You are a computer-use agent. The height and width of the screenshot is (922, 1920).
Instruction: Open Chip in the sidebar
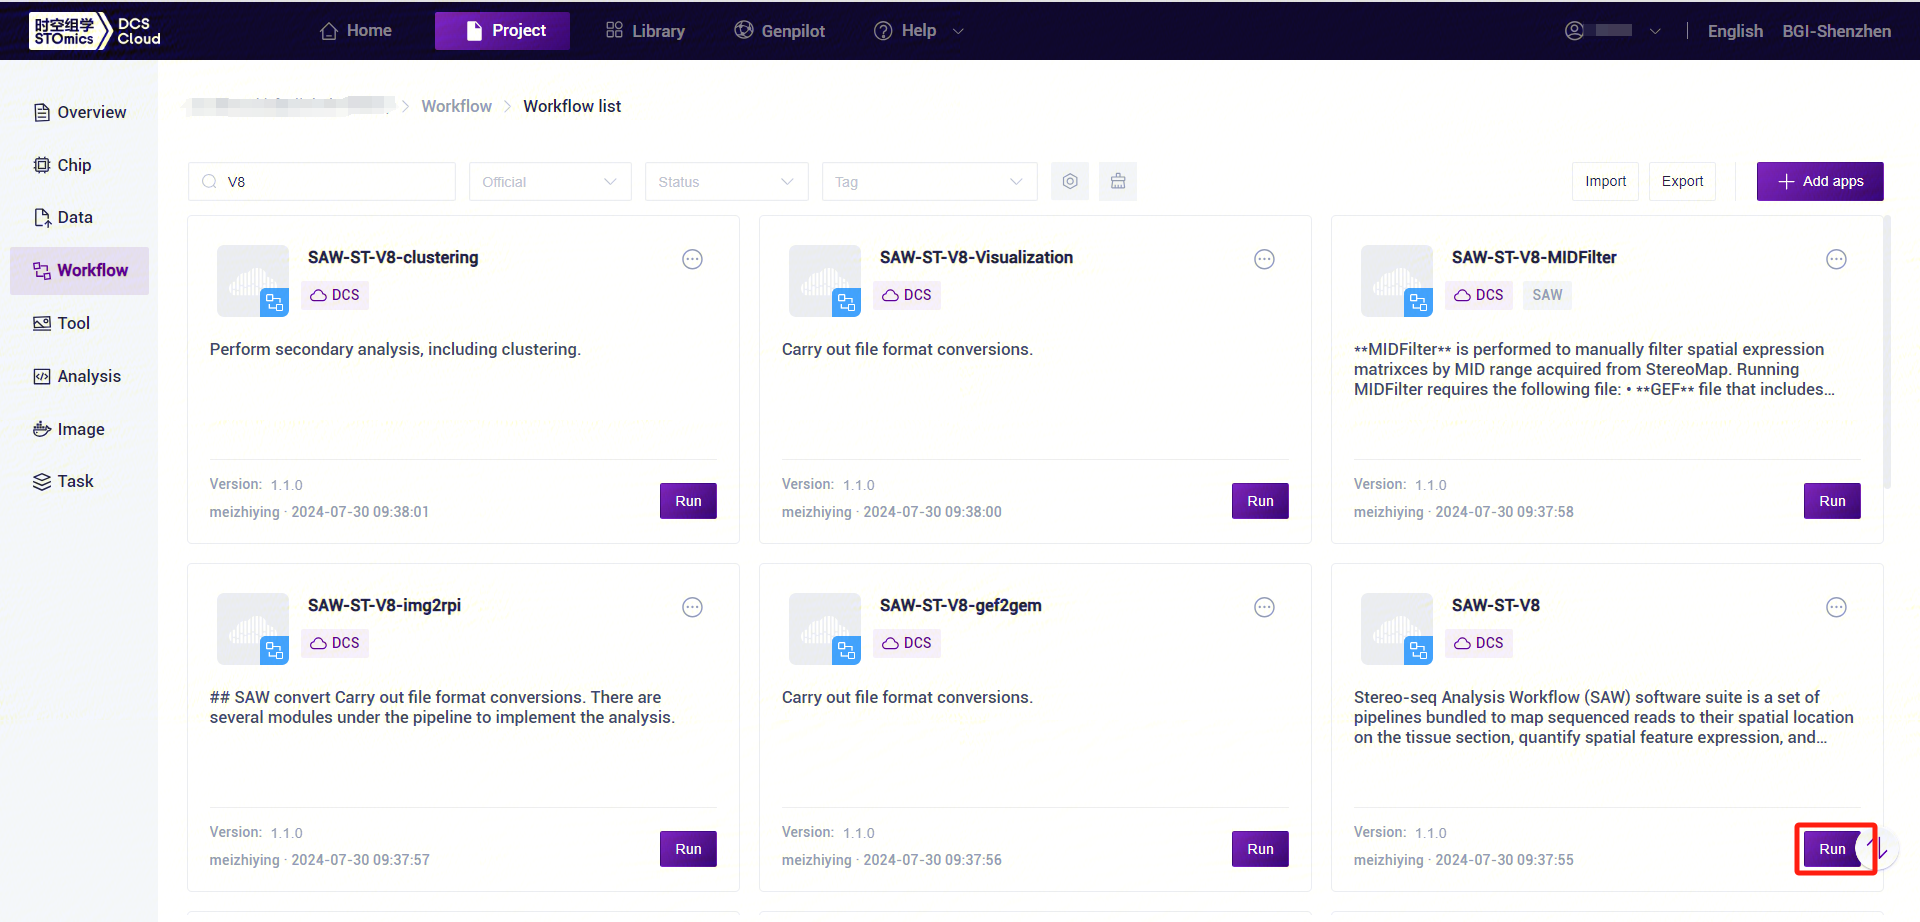(x=80, y=165)
